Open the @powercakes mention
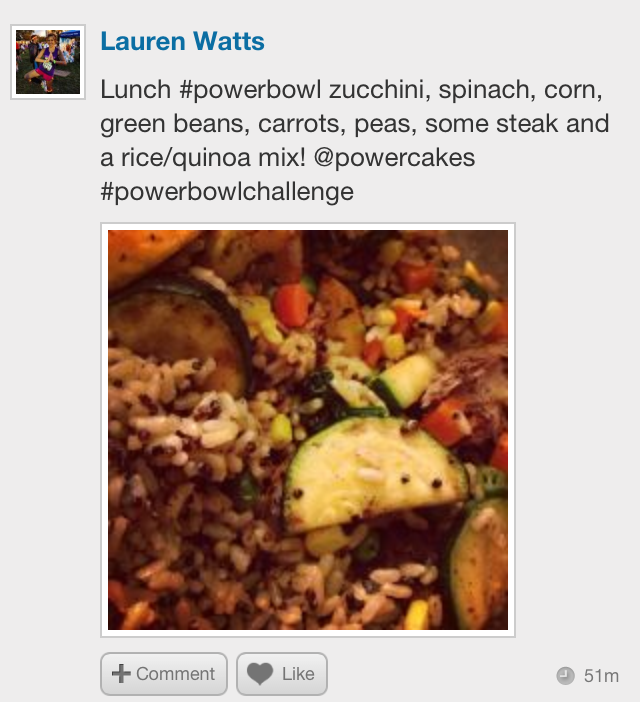Image resolution: width=640 pixels, height=702 pixels. 395,158
